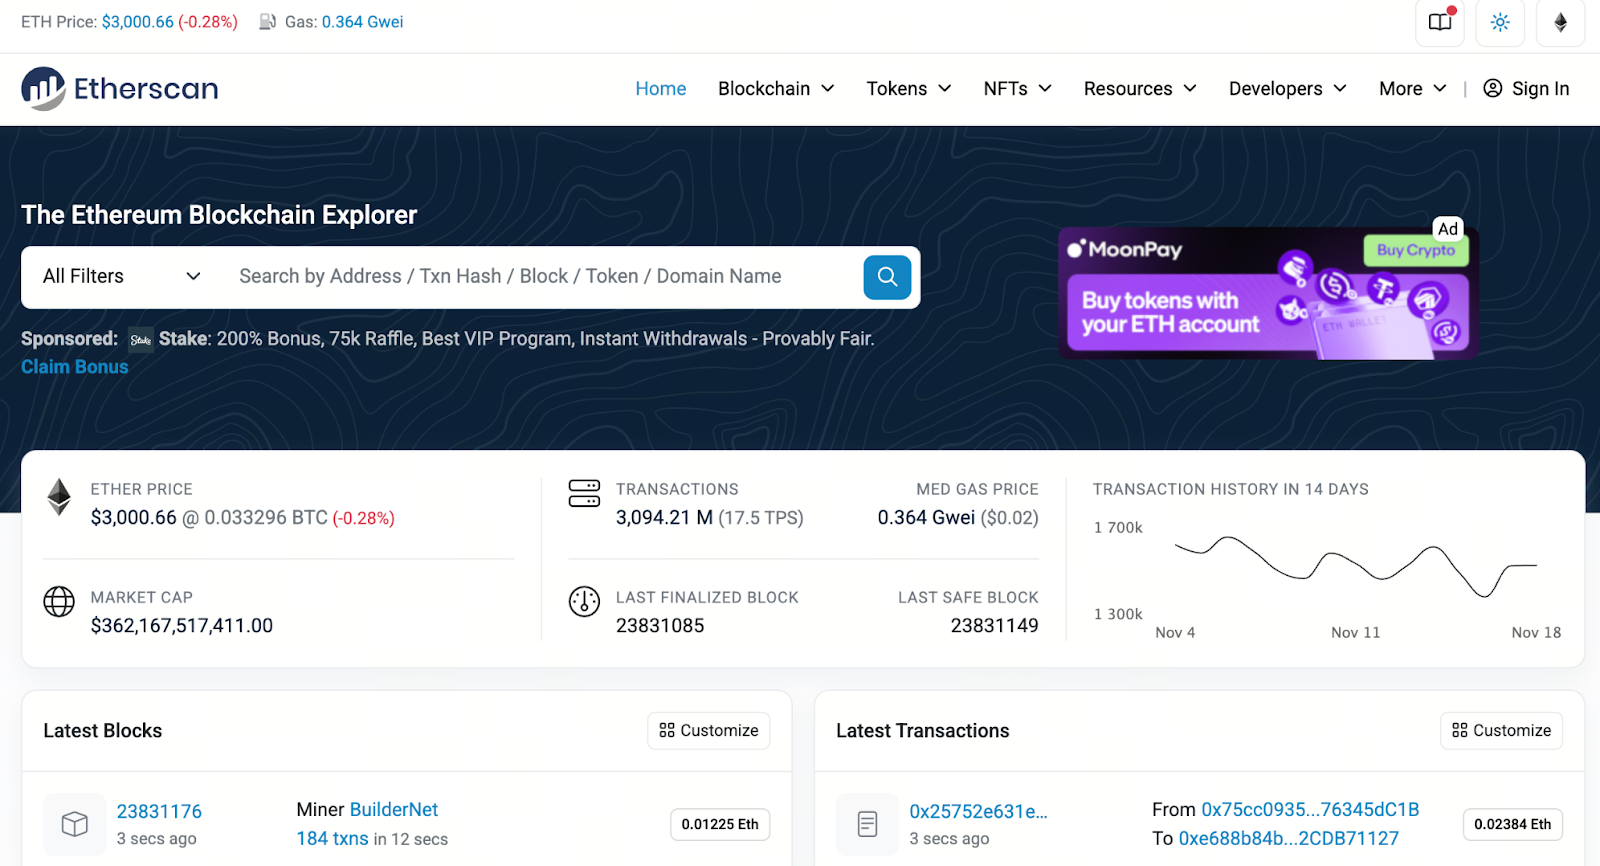The height and width of the screenshot is (866, 1600).
Task: Toggle the light/dark theme sun icon
Action: pos(1500,23)
